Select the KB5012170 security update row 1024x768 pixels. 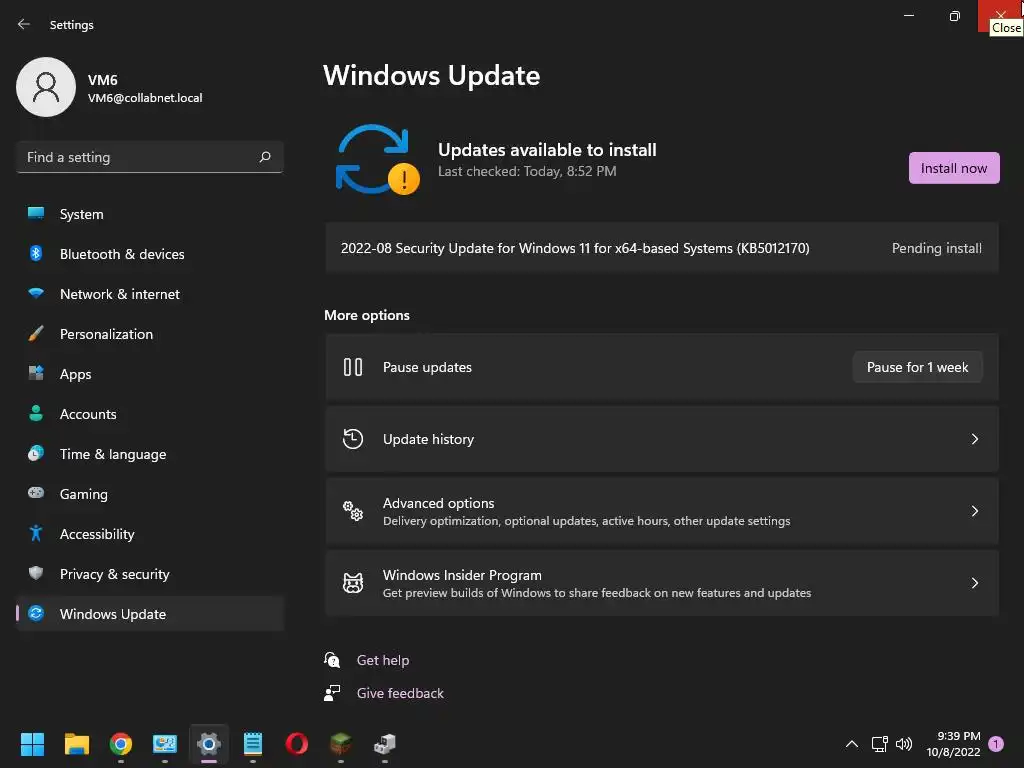click(662, 248)
